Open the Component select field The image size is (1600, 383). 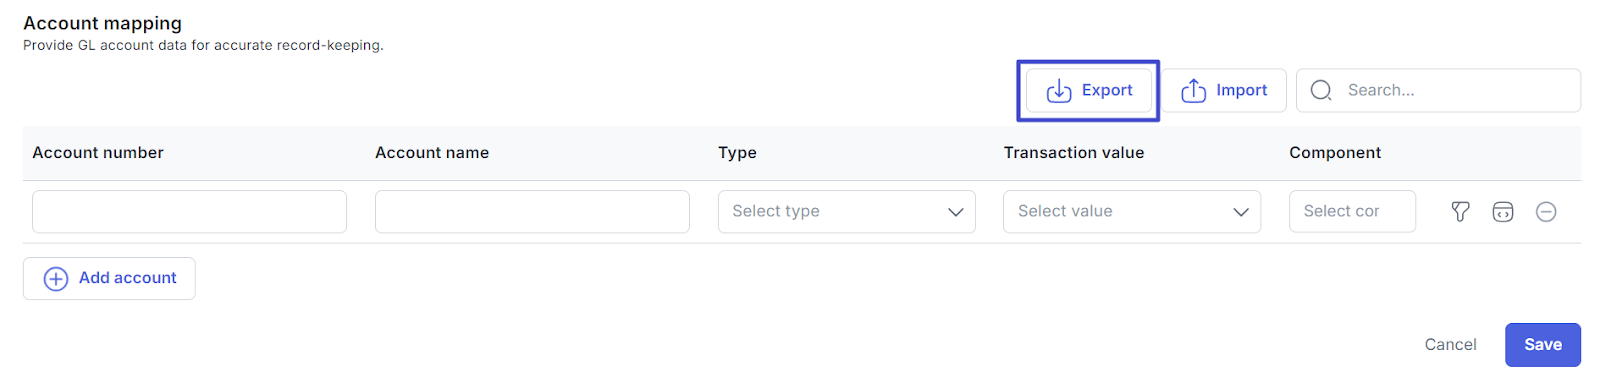[x=1352, y=211]
